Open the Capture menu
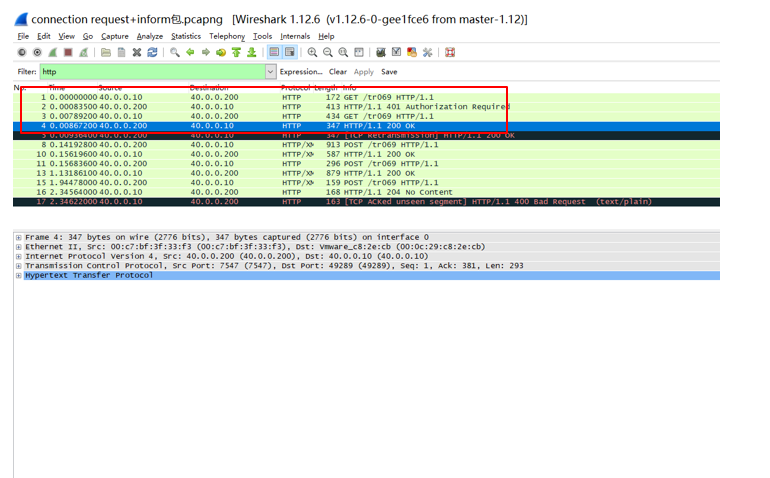Image resolution: width=770 pixels, height=478 pixels. pos(114,36)
